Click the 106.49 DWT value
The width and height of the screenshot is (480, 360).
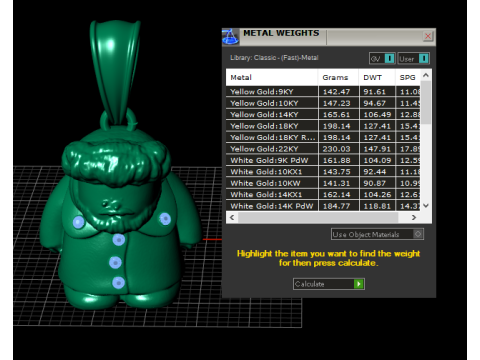(377, 115)
